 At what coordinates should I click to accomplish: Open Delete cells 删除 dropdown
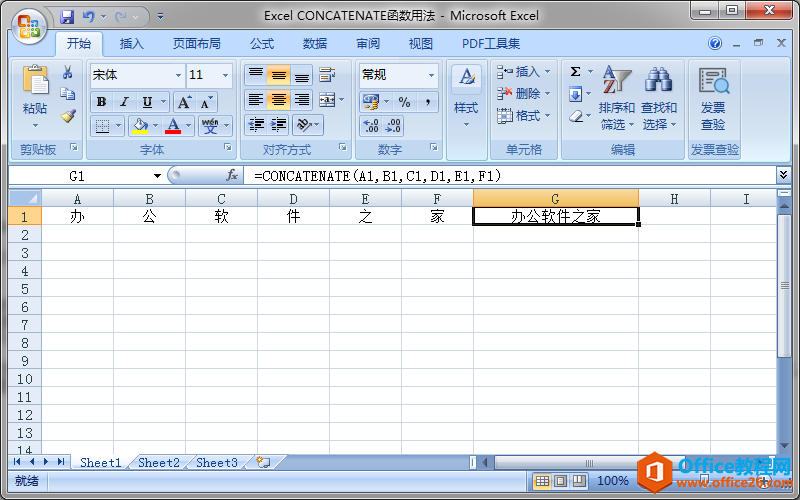coord(523,94)
